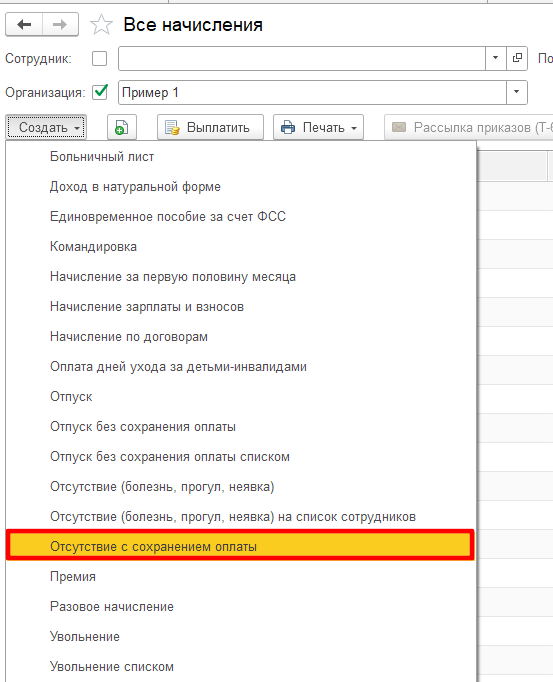Select Разовое начисление from the list

(241, 607)
